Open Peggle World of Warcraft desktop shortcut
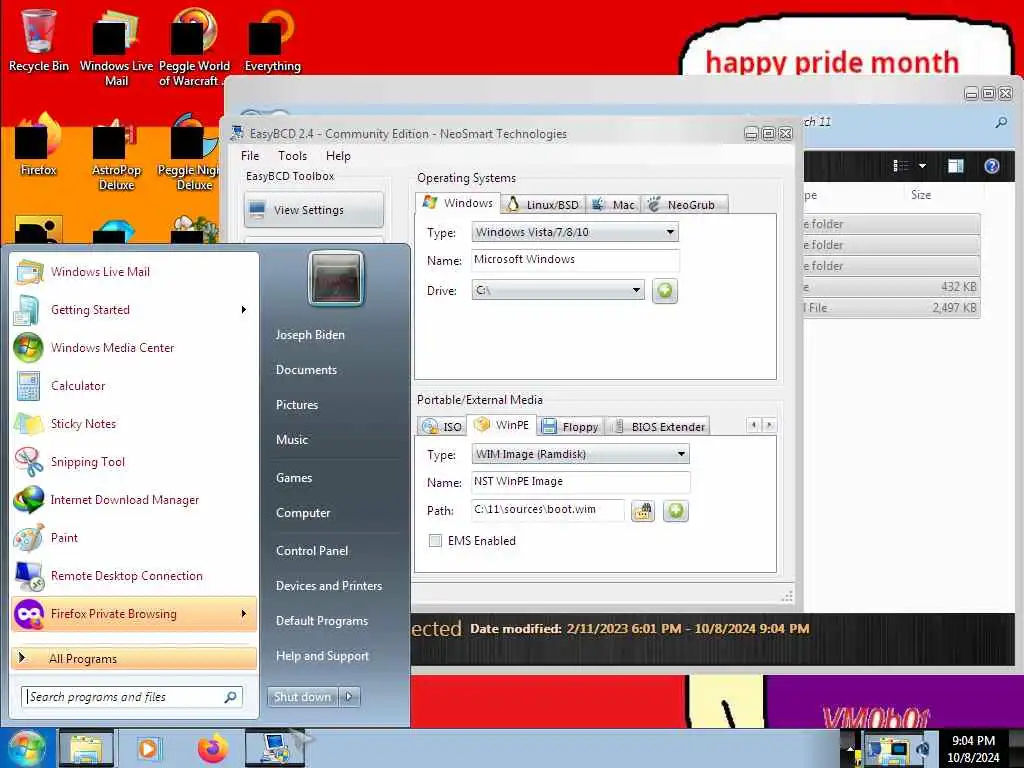This screenshot has width=1024, height=768. (x=194, y=49)
